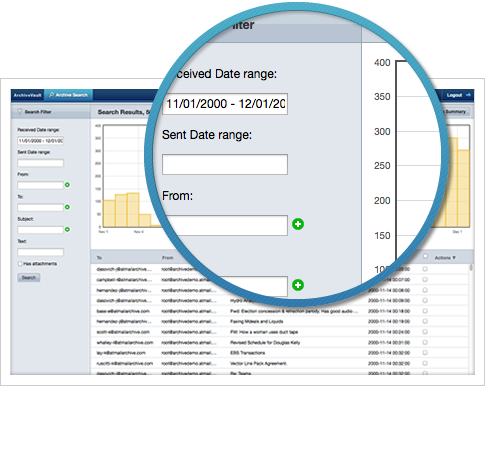Image resolution: width=485 pixels, height=450 pixels.
Task: Select the Revised Schedule for Douglas Kelly row circle
Action: [425, 342]
